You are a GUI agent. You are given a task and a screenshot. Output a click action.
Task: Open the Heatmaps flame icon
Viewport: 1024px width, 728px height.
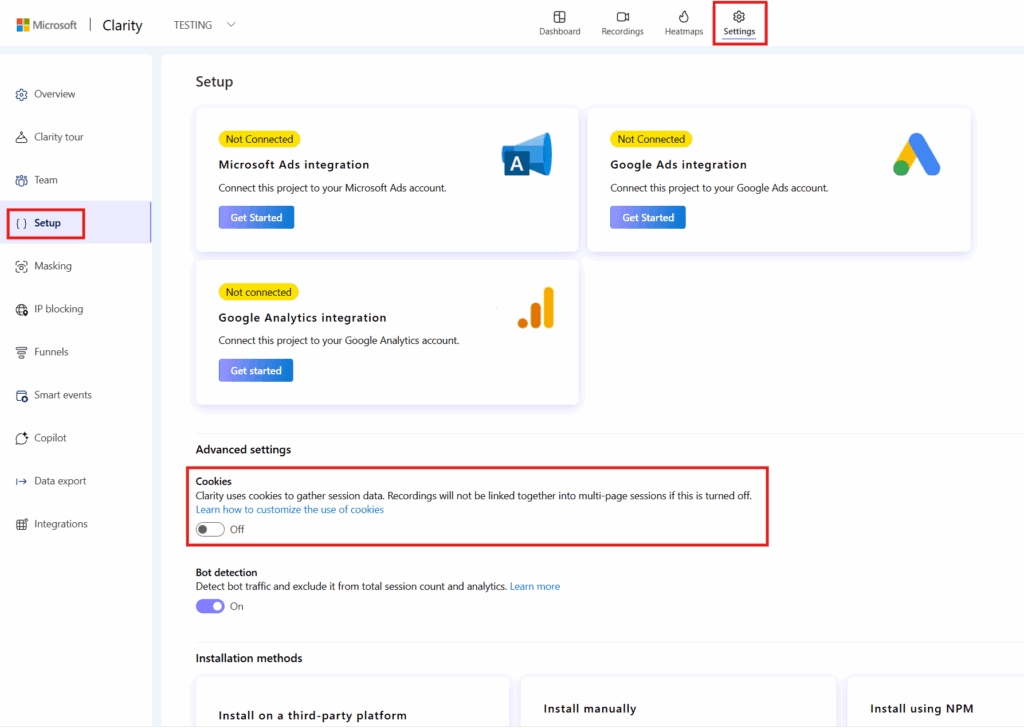pyautogui.click(x=684, y=17)
